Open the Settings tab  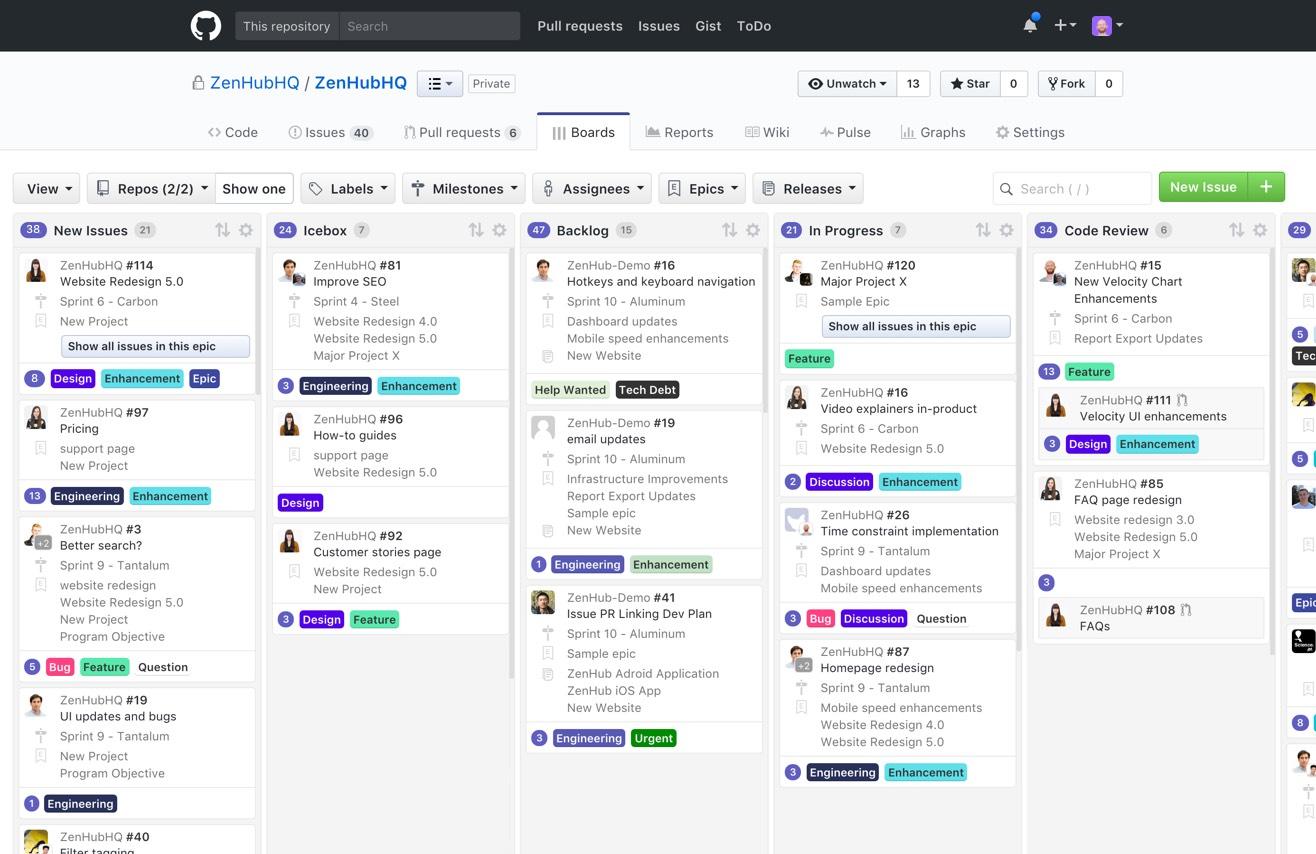coord(1030,132)
